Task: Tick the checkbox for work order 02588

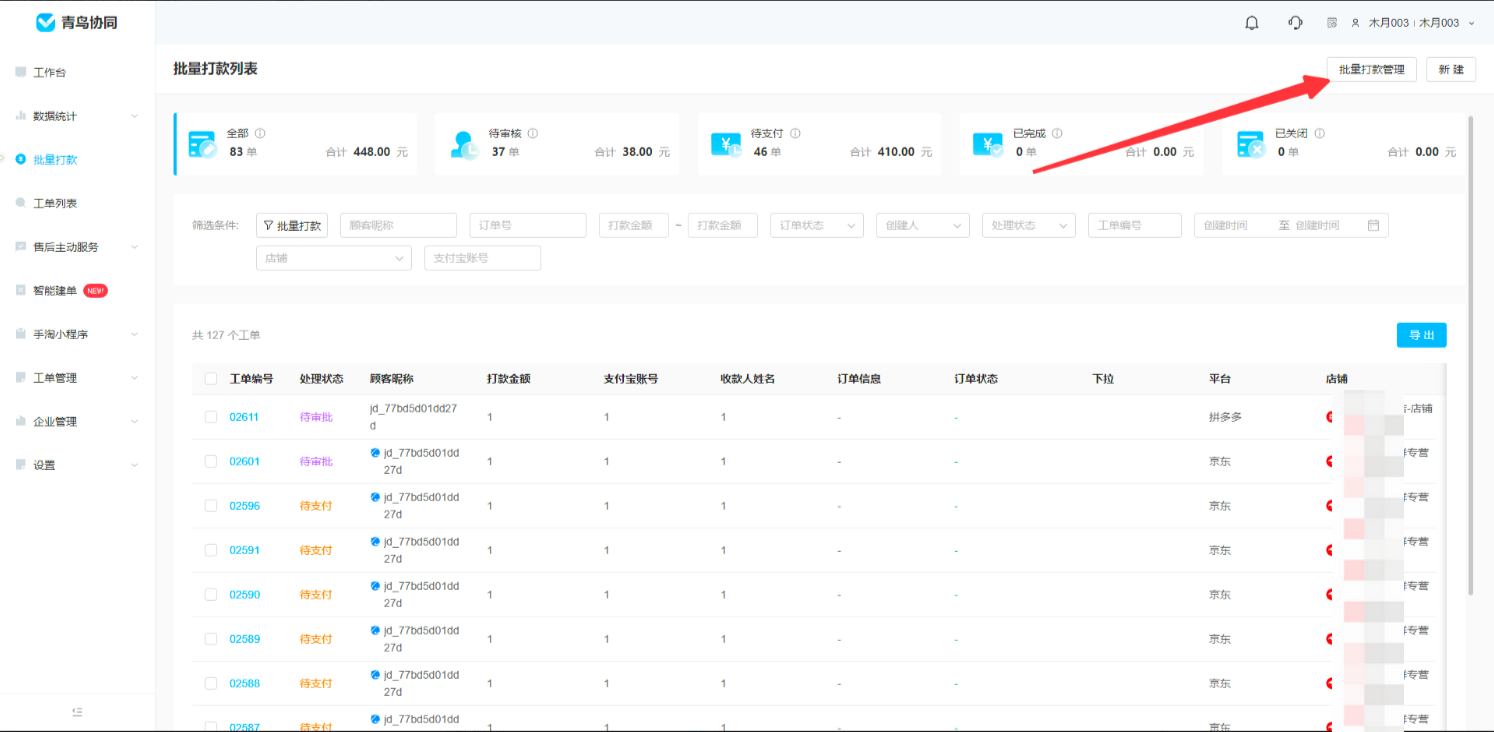Action: (211, 683)
